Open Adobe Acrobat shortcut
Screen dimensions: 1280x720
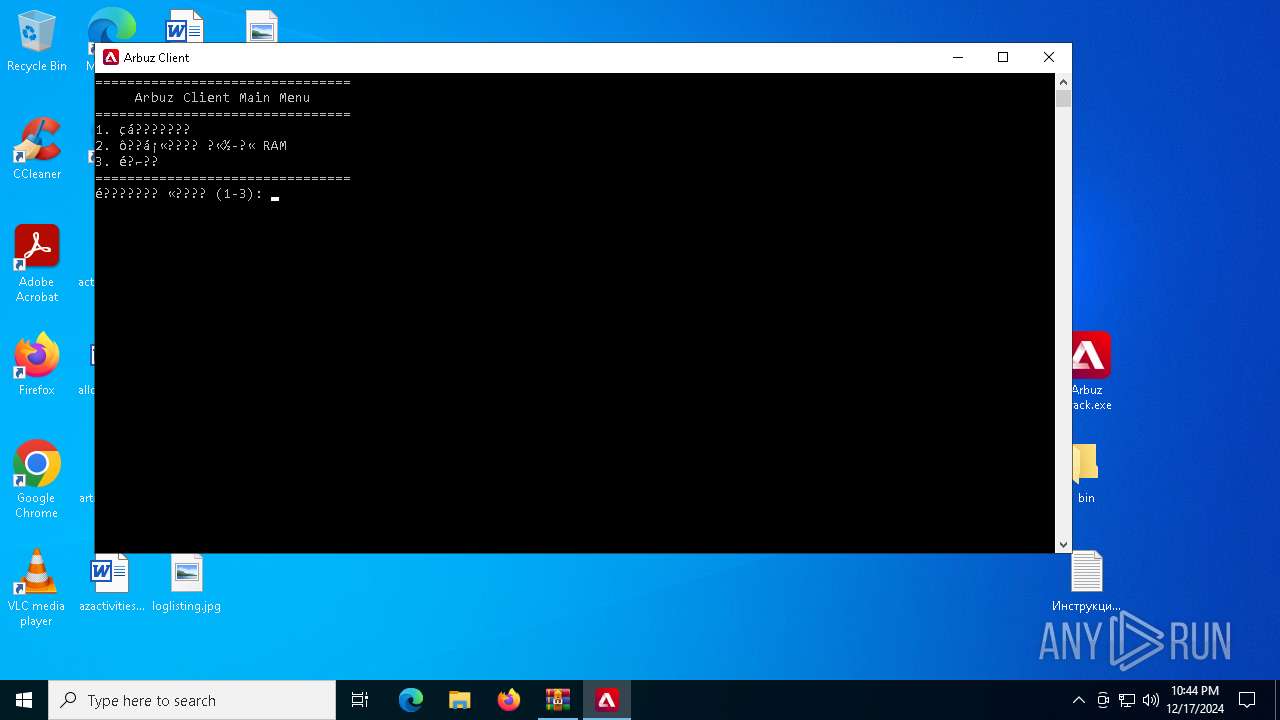37,264
